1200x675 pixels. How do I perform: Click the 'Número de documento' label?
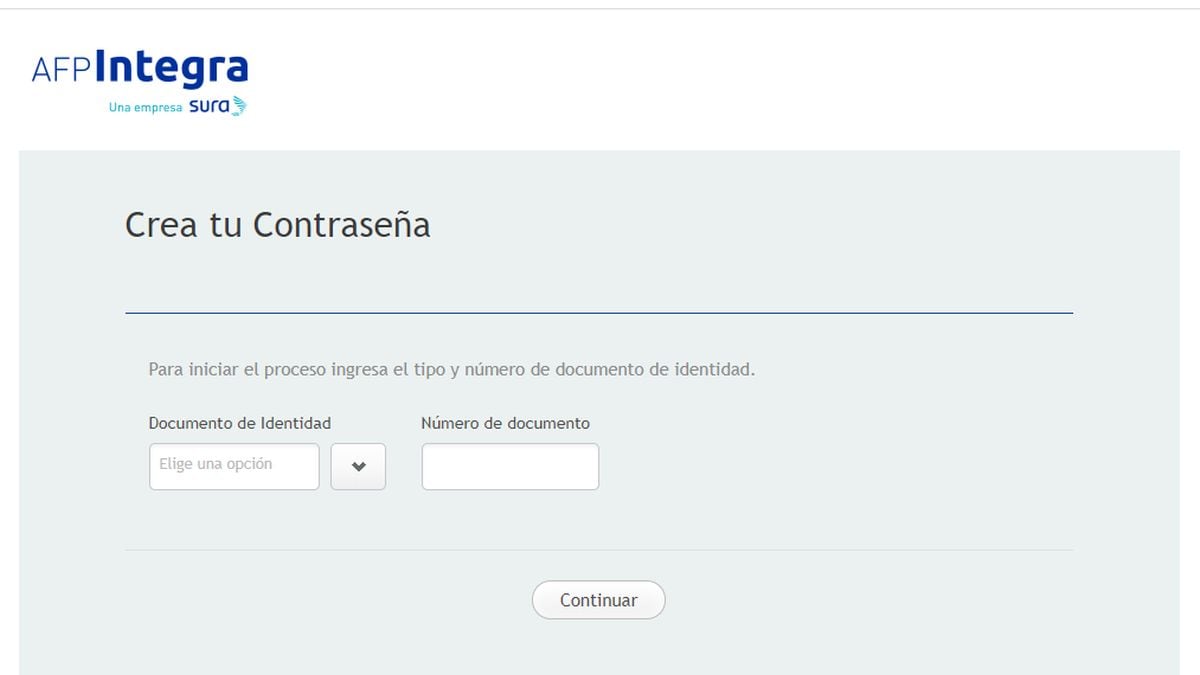point(506,423)
